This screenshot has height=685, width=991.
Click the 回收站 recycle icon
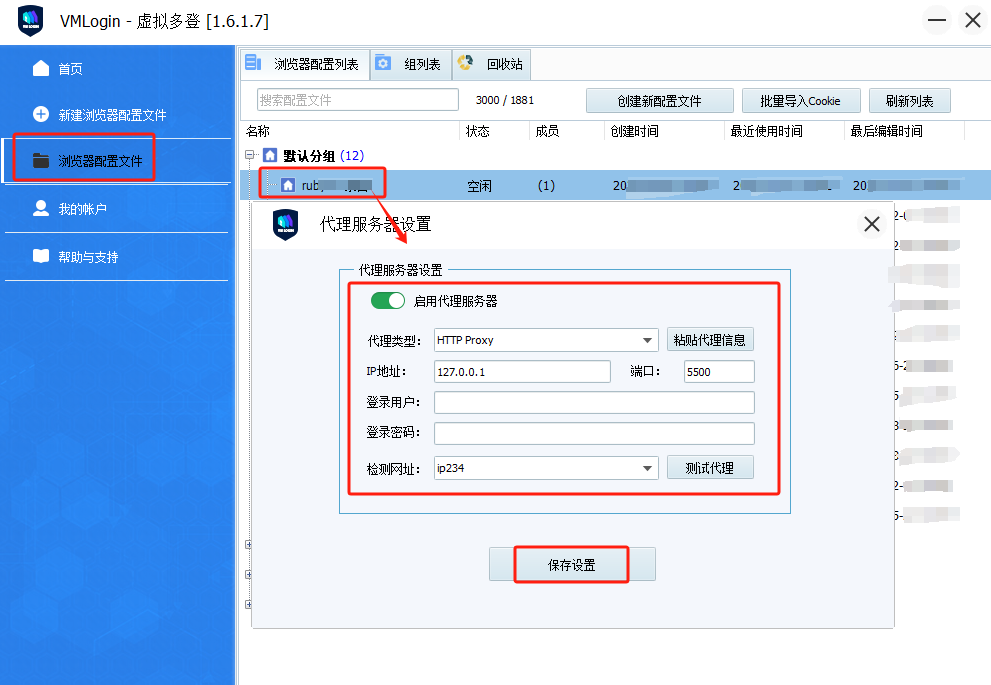pos(466,63)
